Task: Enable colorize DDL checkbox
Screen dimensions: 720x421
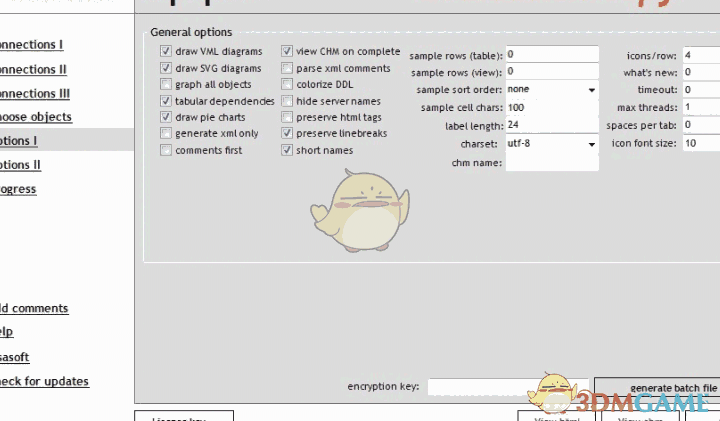Action: (x=287, y=84)
